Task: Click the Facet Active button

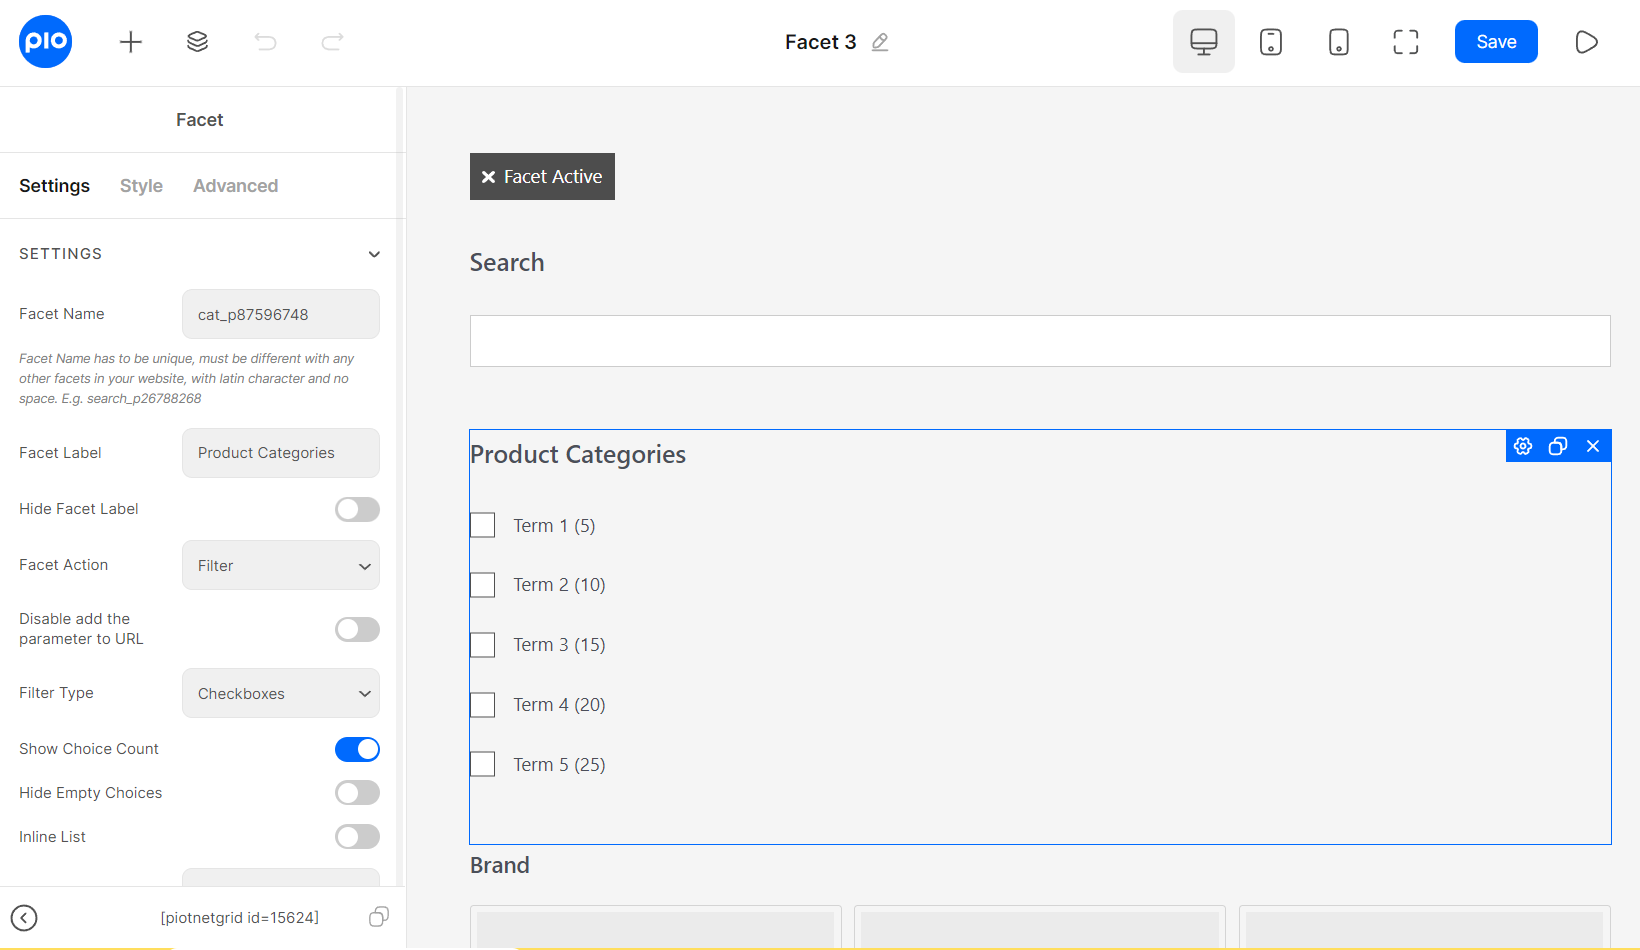Action: coord(542,176)
